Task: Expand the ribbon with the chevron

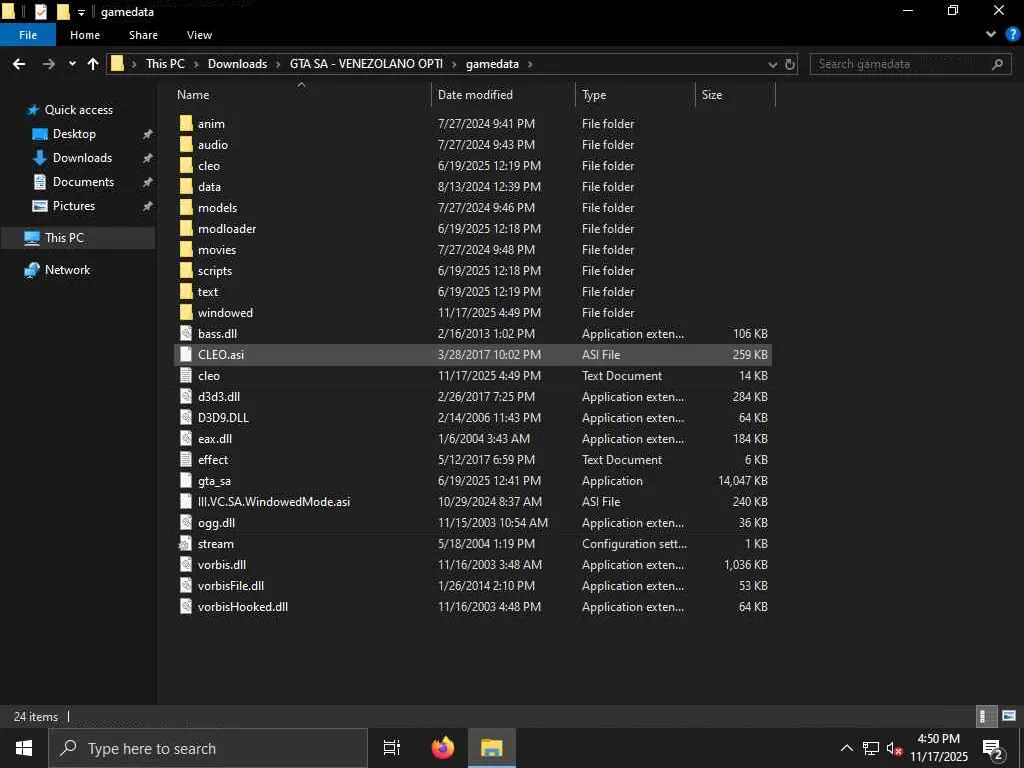Action: pos(991,35)
